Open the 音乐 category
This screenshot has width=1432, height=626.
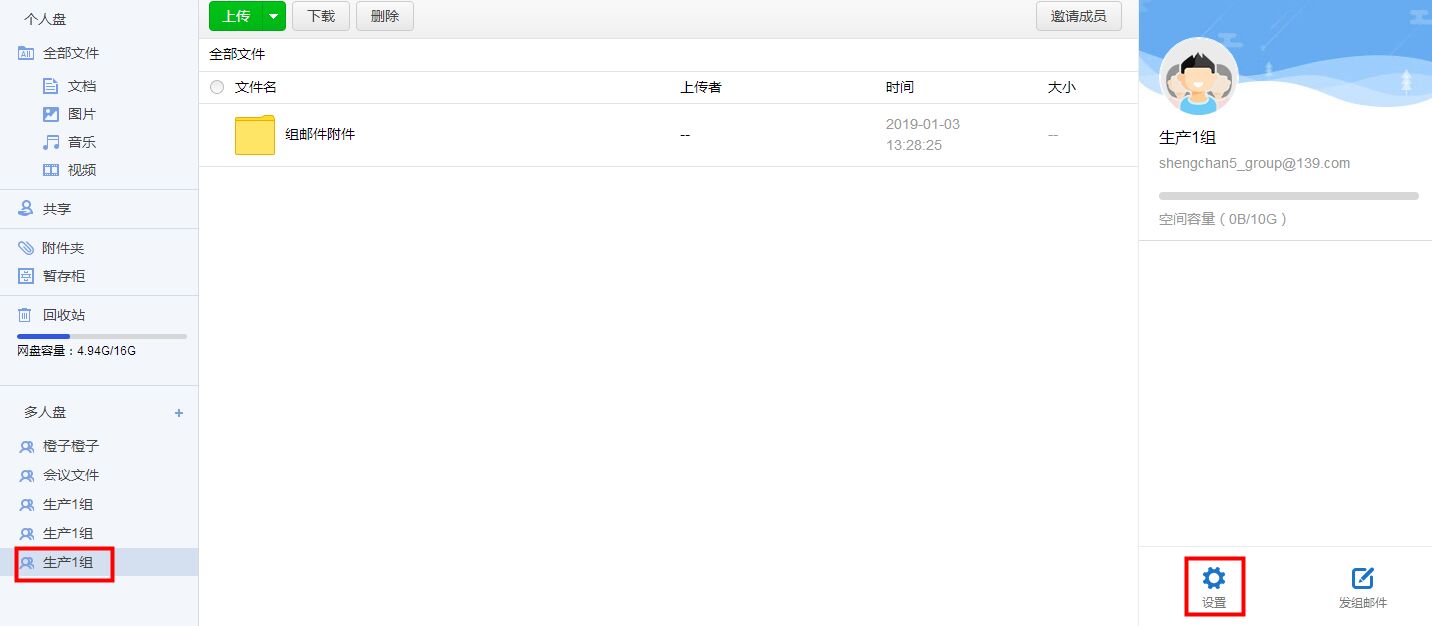pyautogui.click(x=81, y=142)
